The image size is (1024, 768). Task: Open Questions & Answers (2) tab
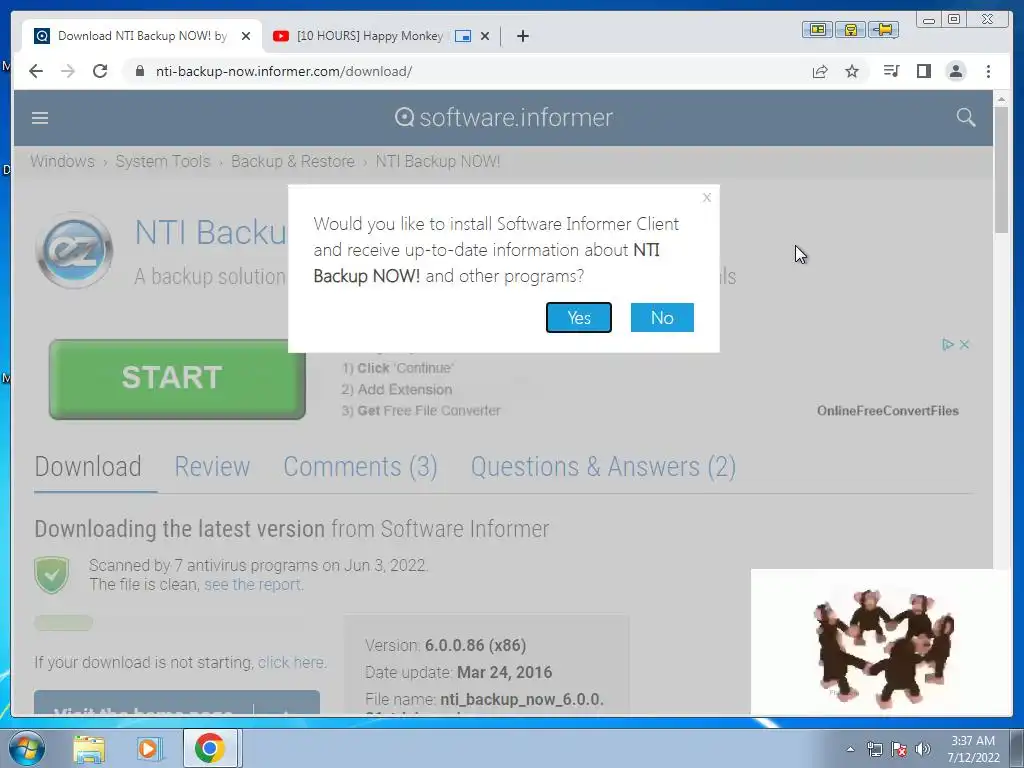[603, 466]
